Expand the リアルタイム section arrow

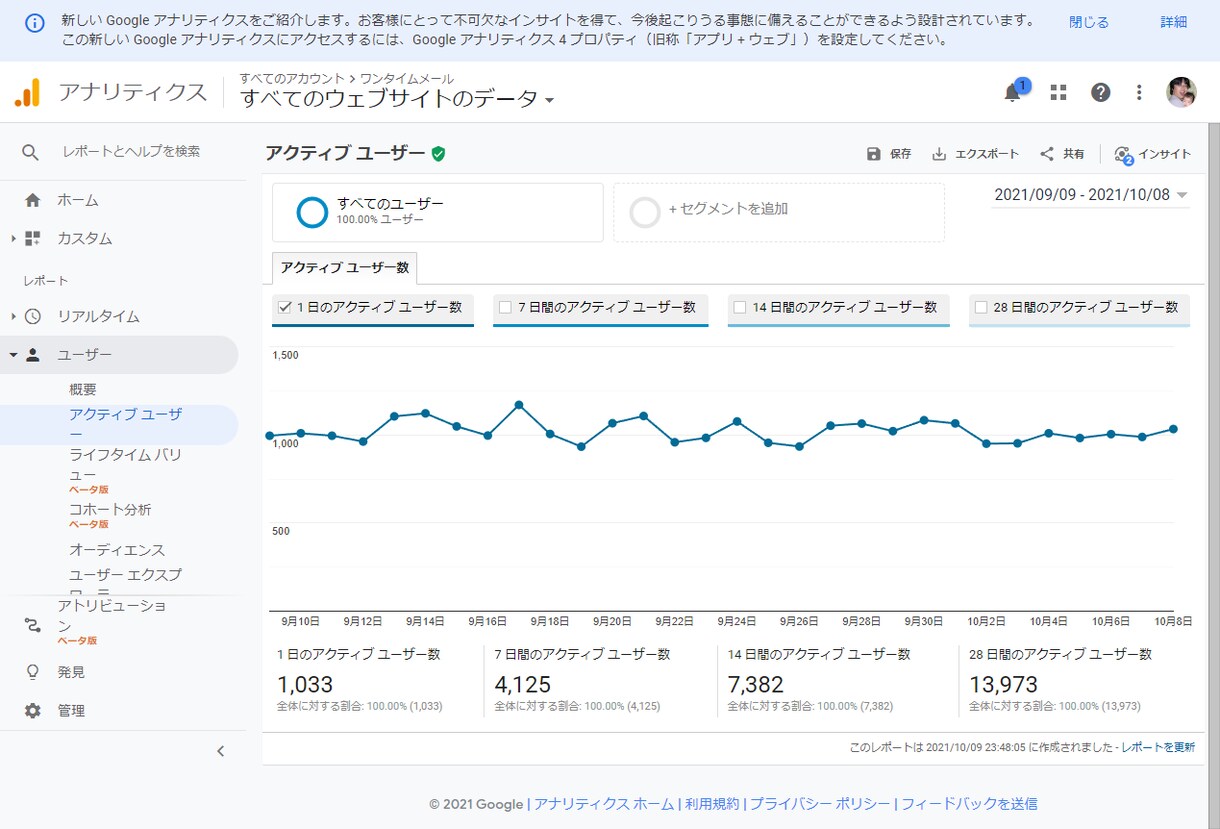point(13,316)
